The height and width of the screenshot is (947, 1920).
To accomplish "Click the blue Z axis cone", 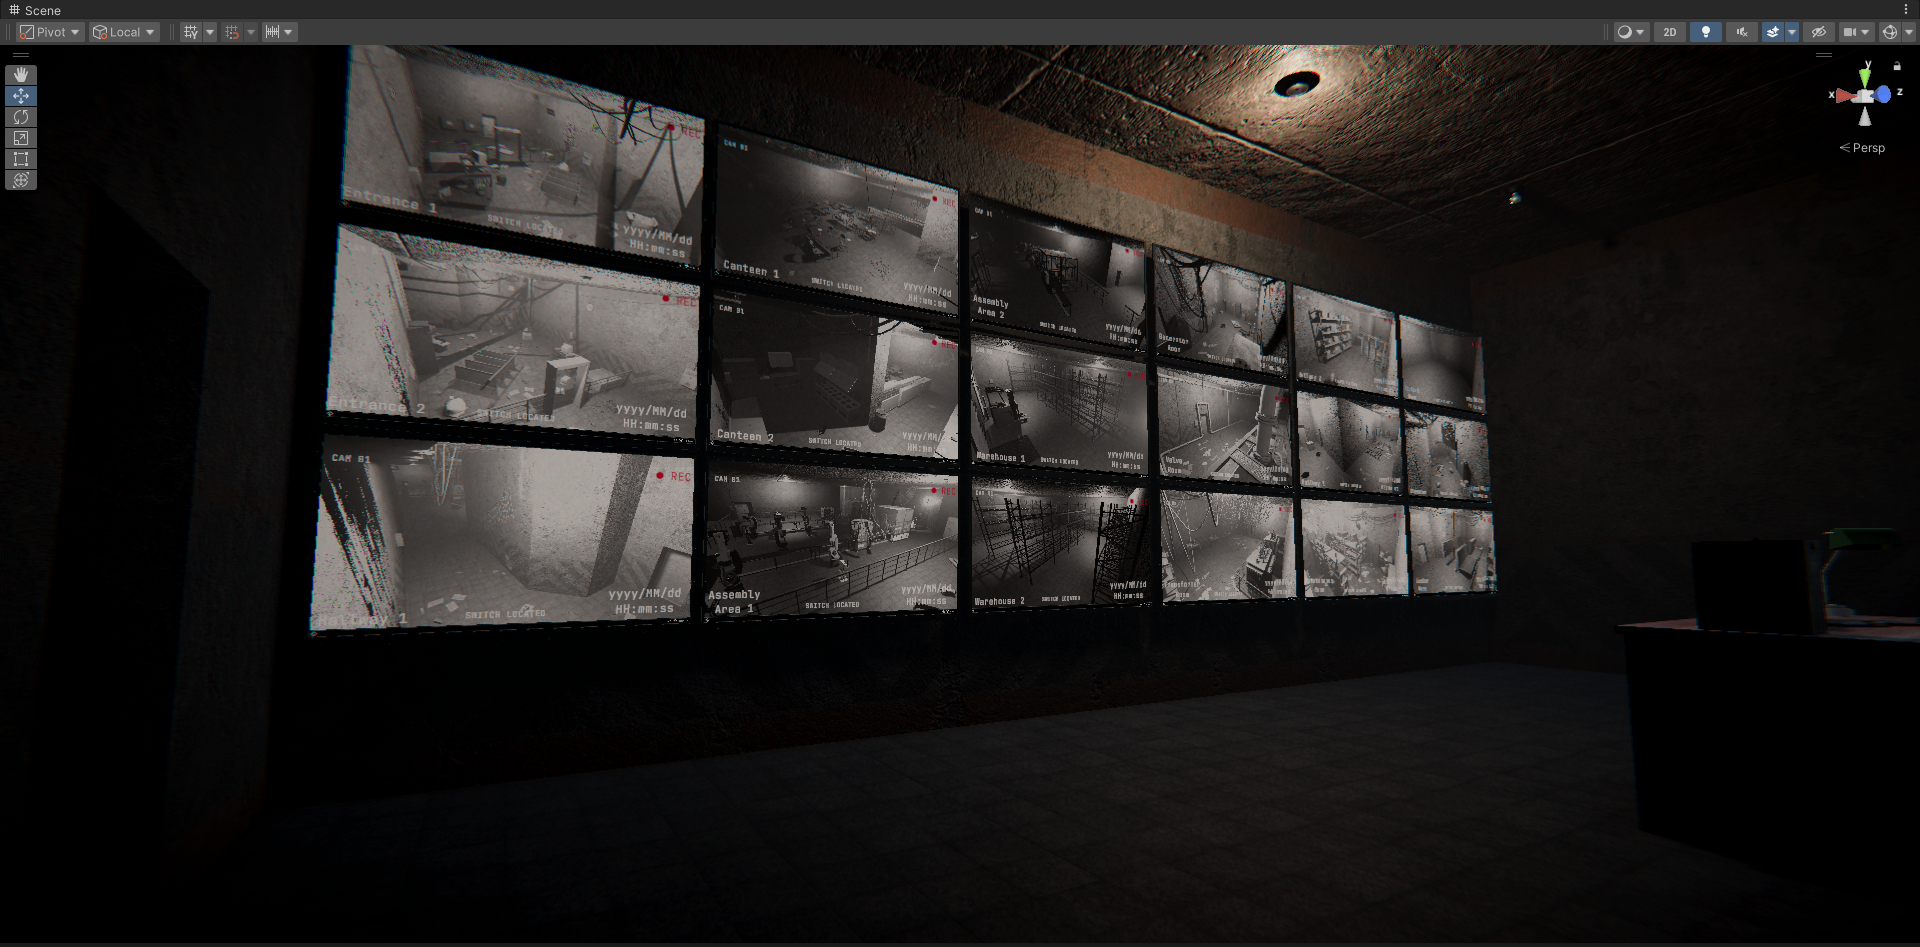I will pyautogui.click(x=1883, y=94).
